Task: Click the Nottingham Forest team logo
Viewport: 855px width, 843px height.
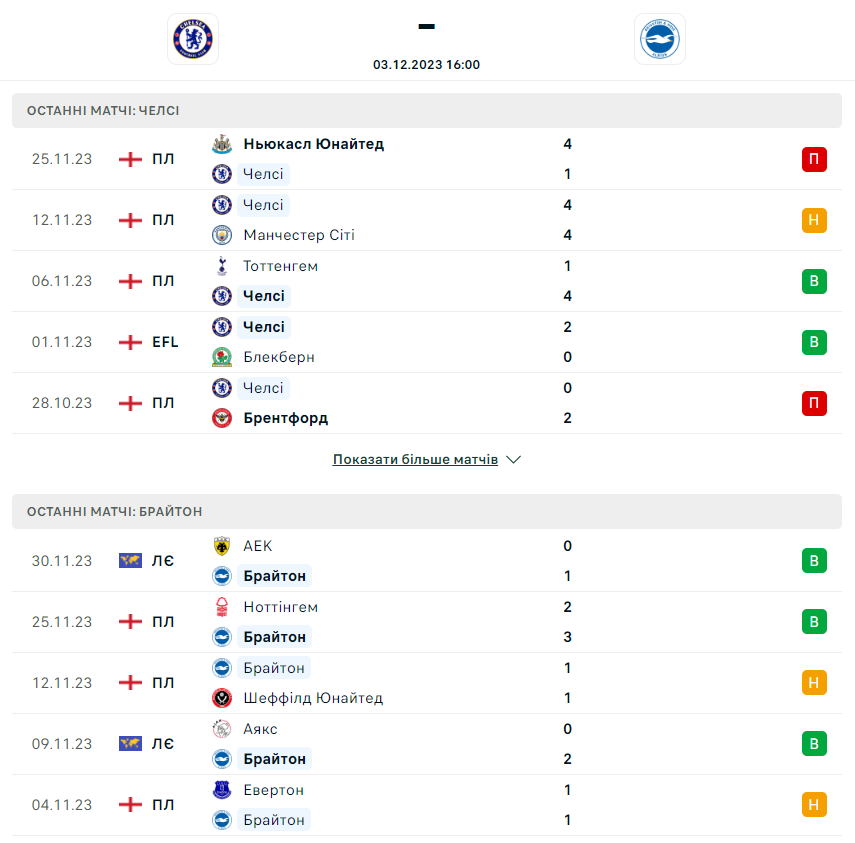Action: click(x=222, y=607)
